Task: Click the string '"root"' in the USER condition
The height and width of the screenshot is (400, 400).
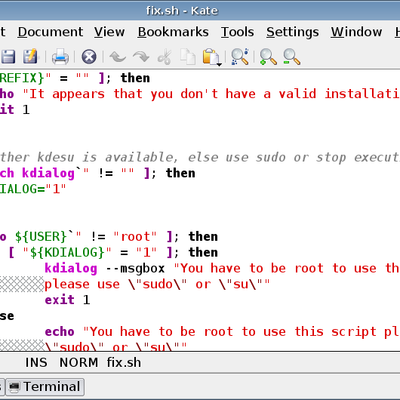Action: [x=135, y=237]
